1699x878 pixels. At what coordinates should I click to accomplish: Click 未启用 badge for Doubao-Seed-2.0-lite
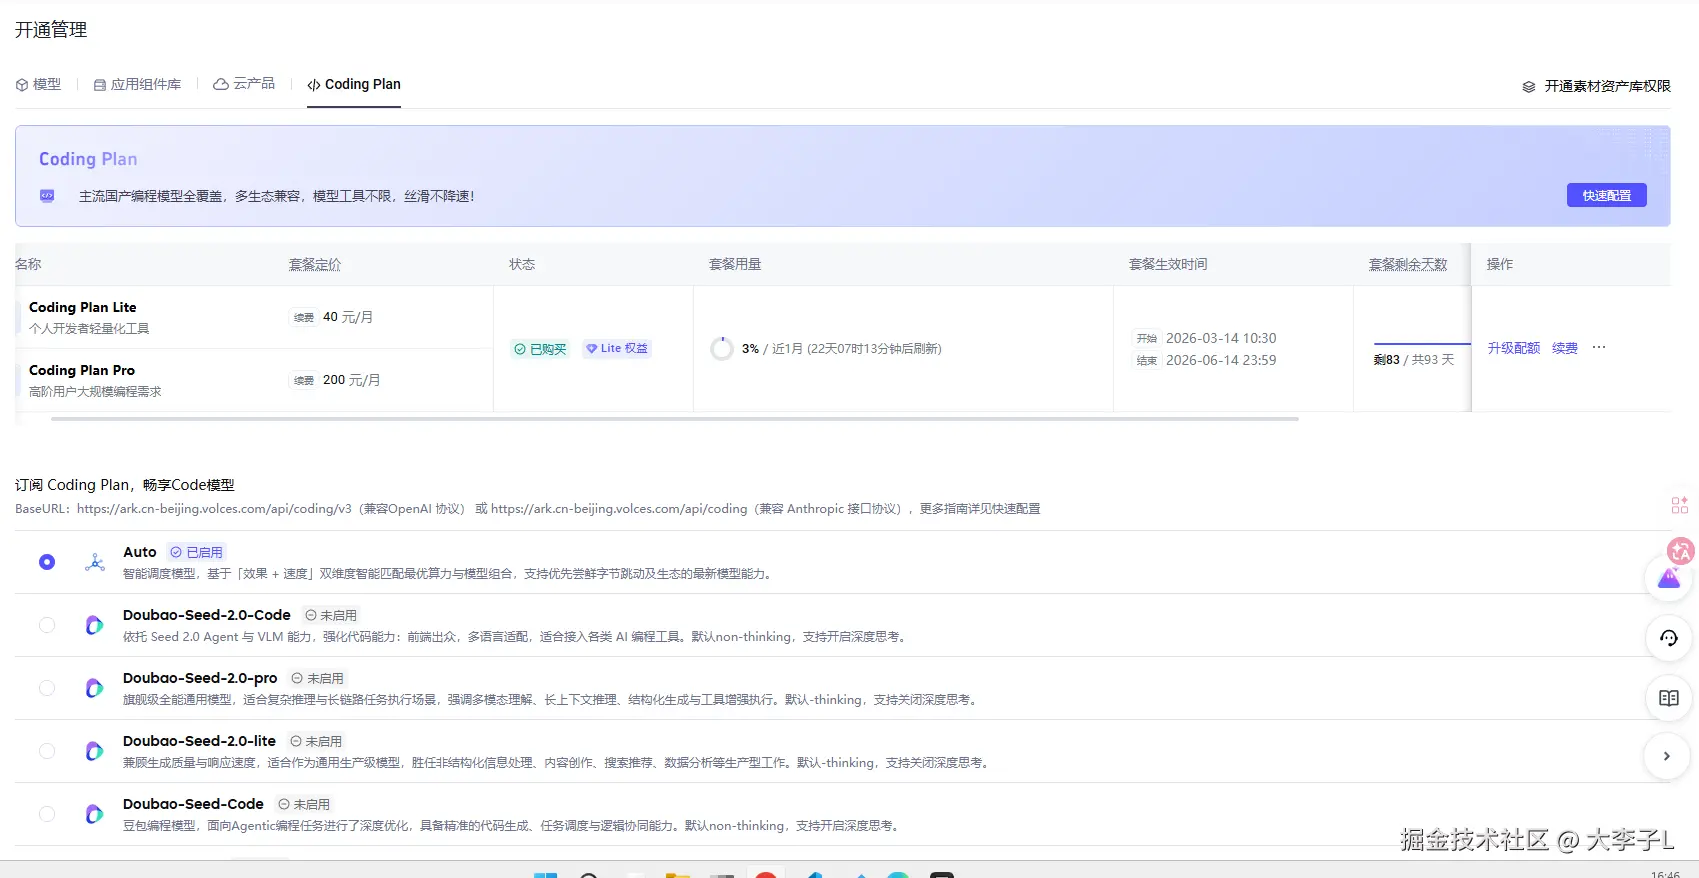pyautogui.click(x=316, y=741)
